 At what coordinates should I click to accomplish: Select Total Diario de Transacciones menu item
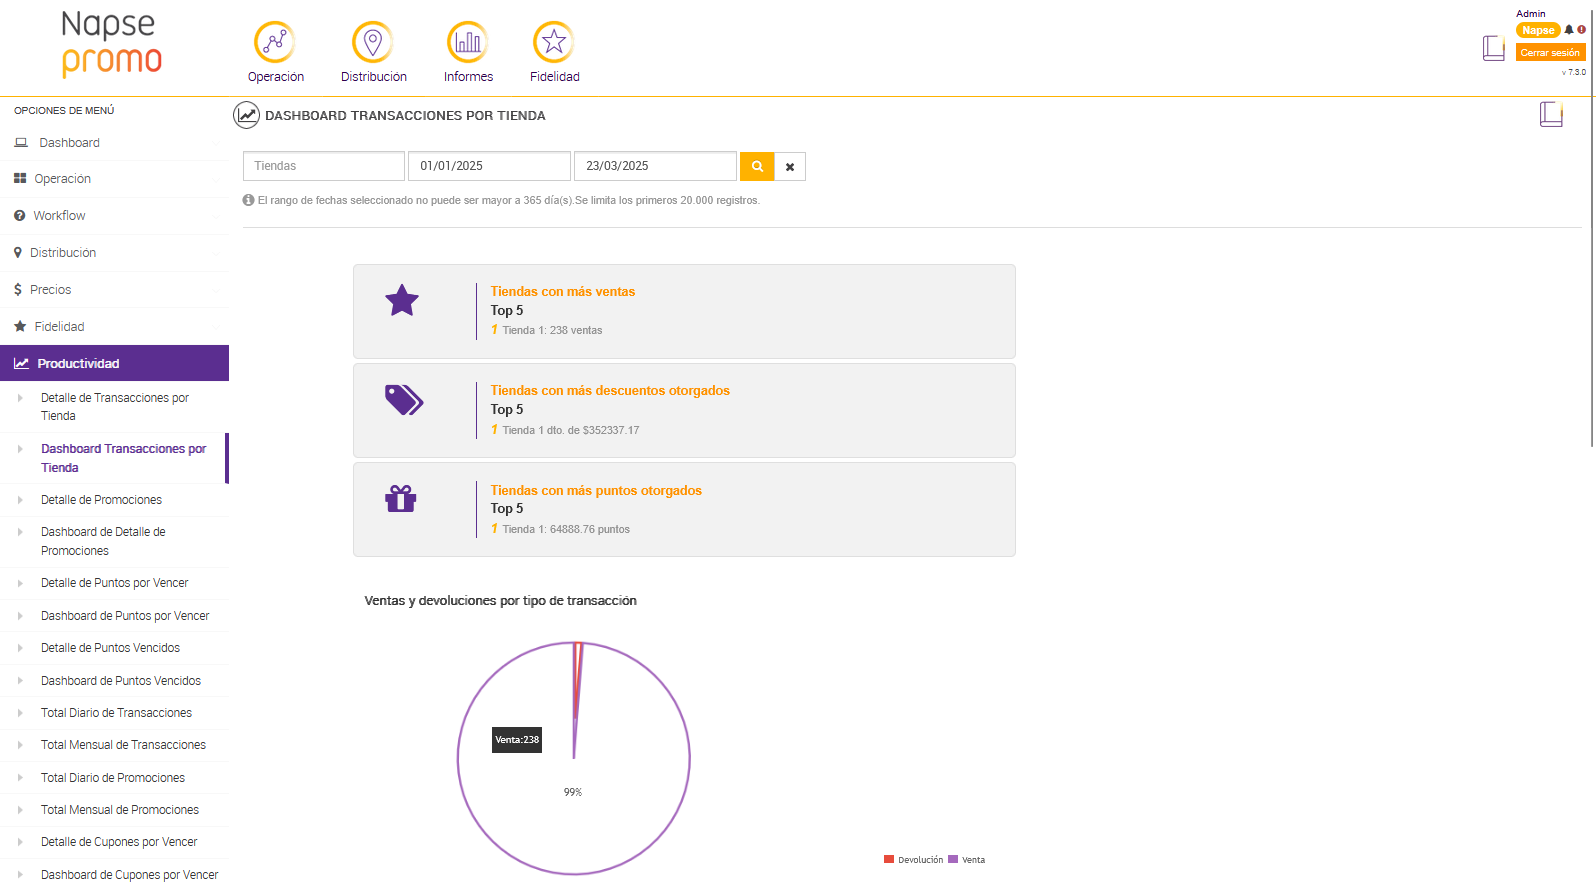(116, 713)
